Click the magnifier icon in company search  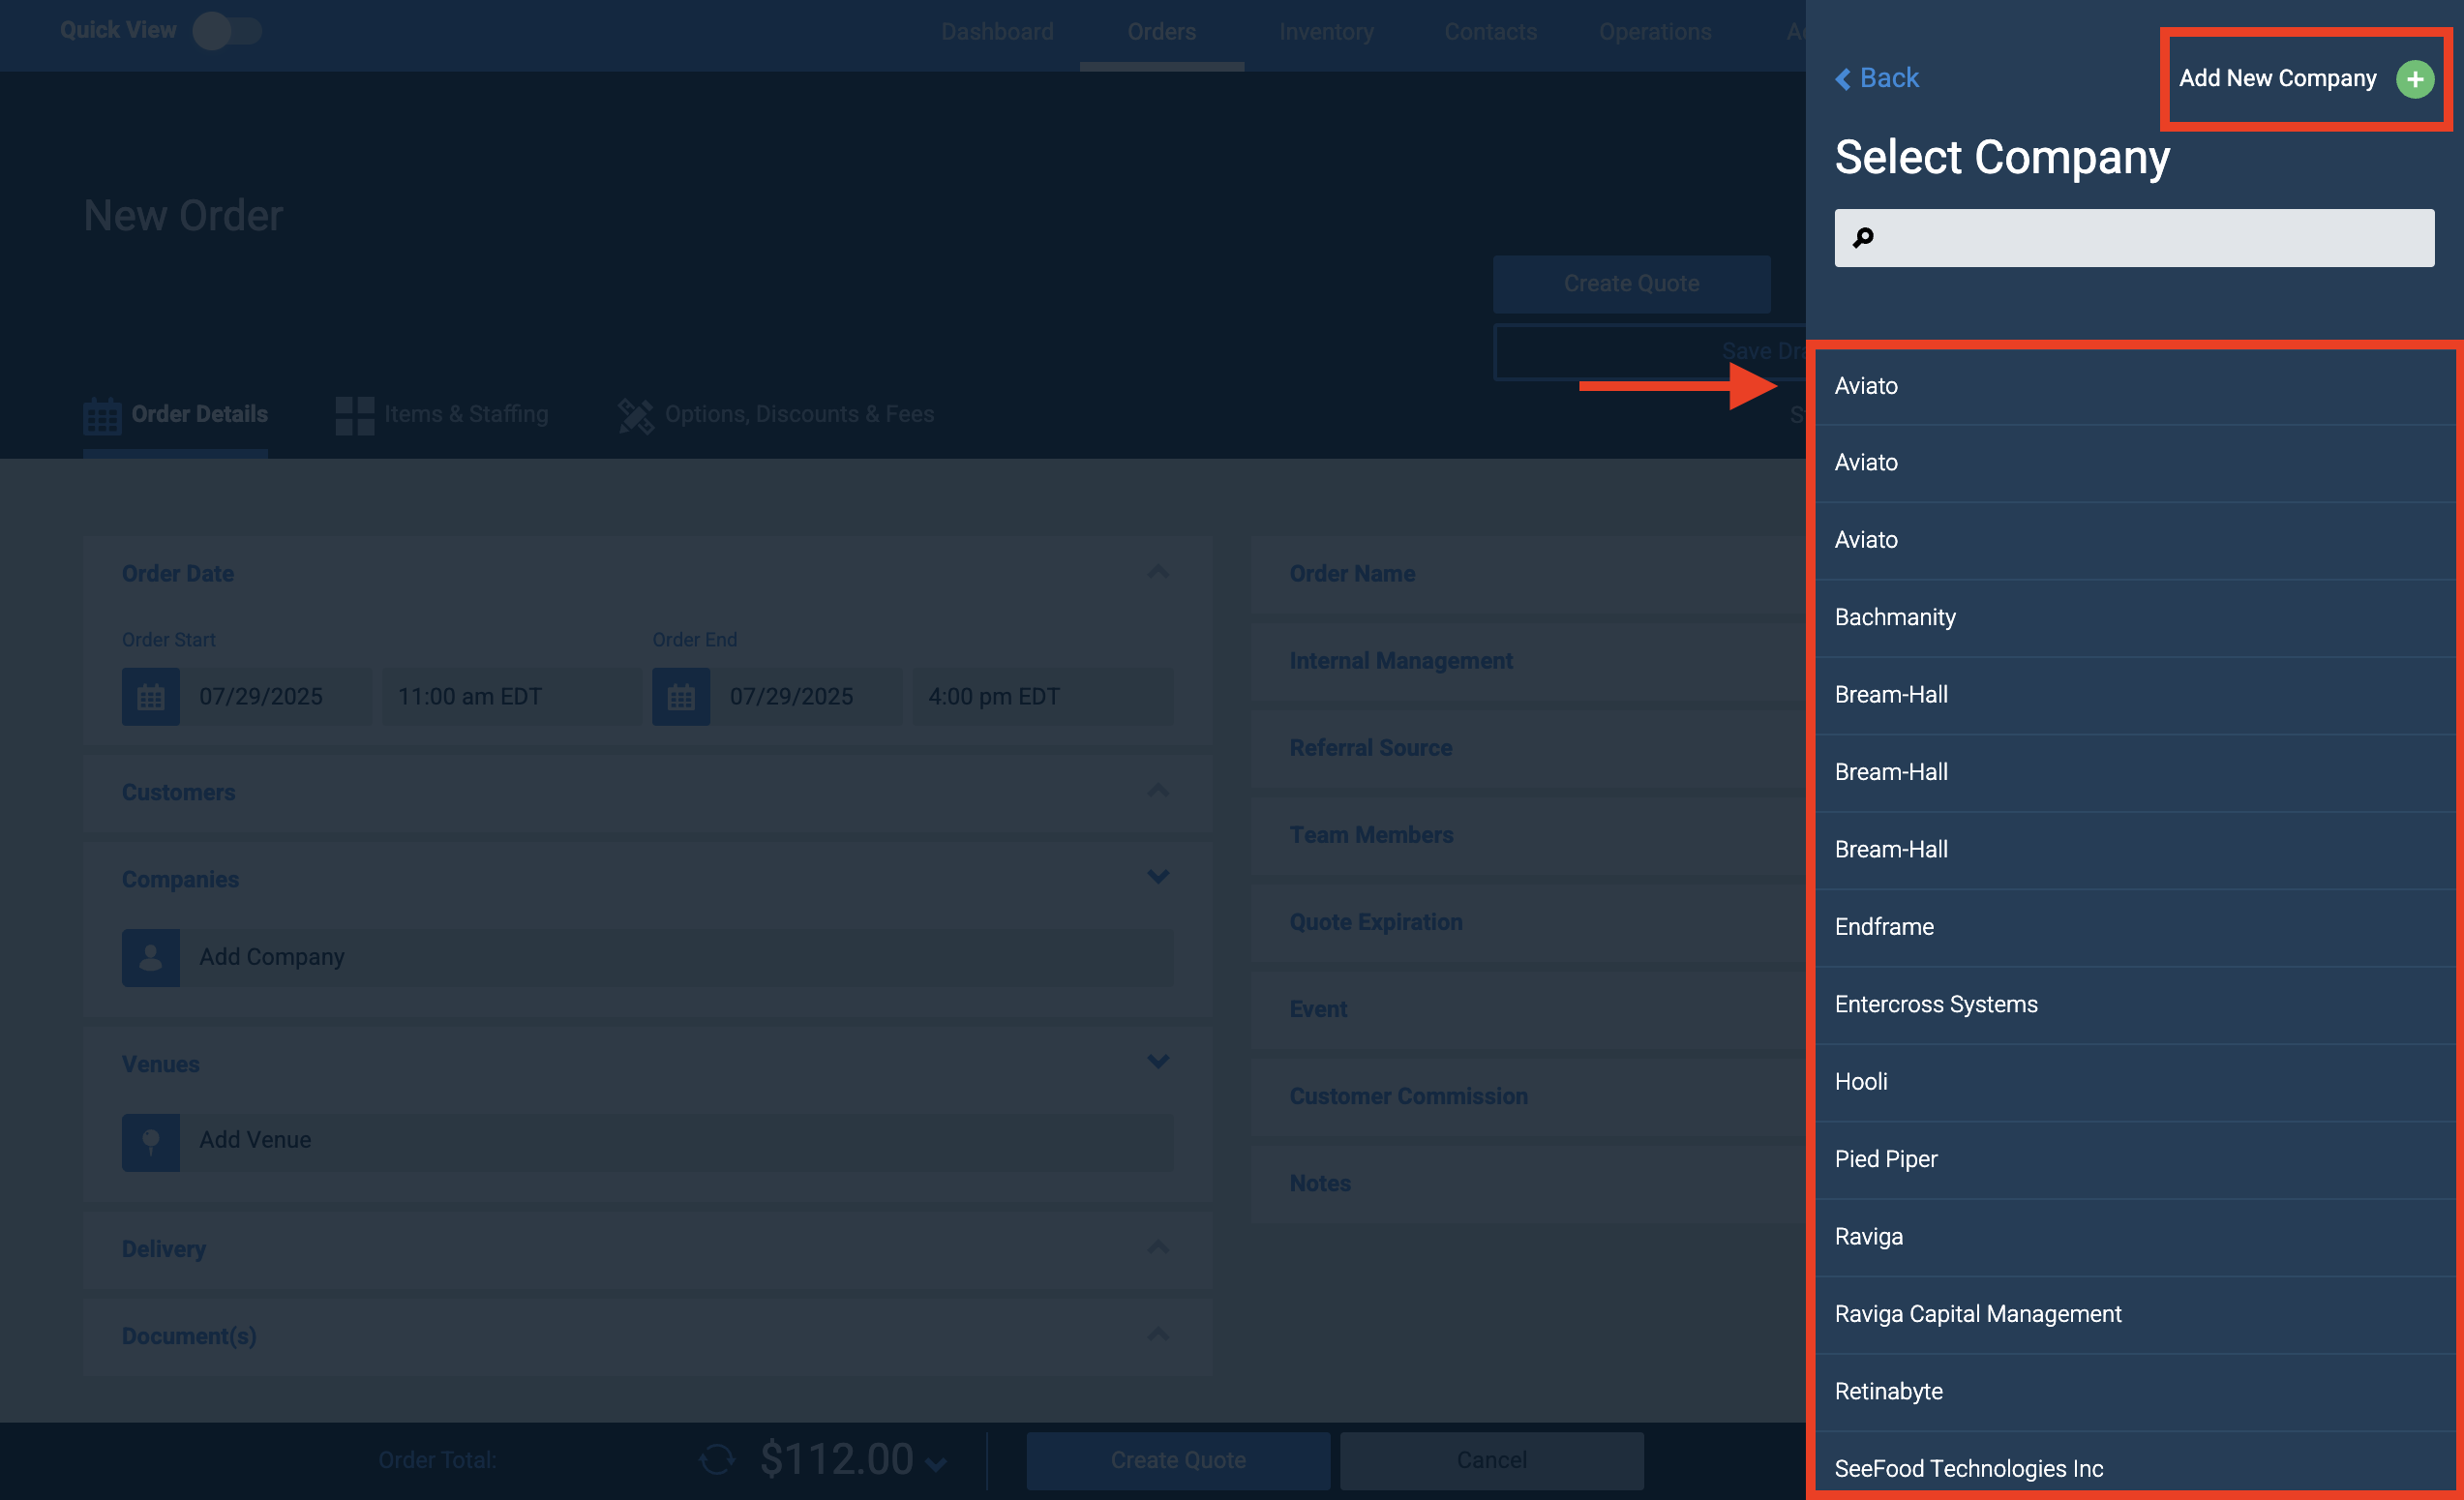1863,238
